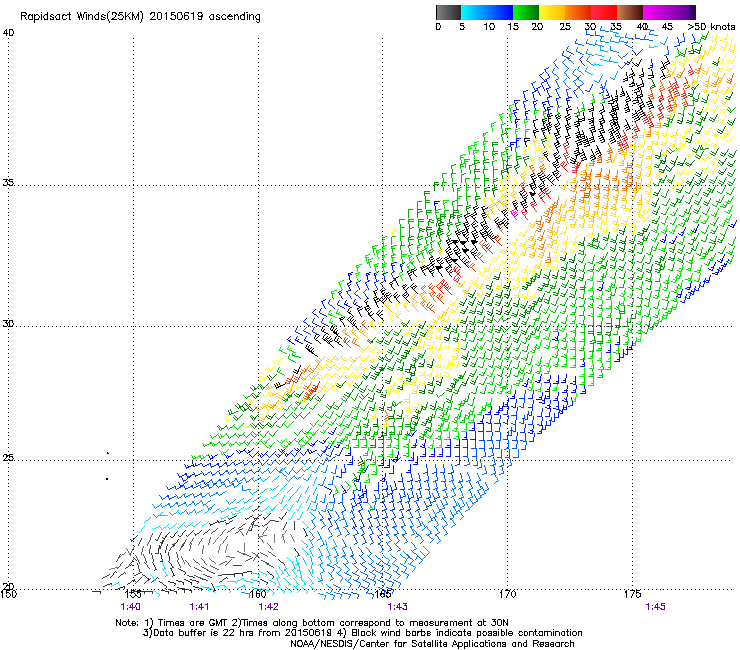Click the legend tick label '10'
Screen dimensions: 740x650
pos(489,27)
